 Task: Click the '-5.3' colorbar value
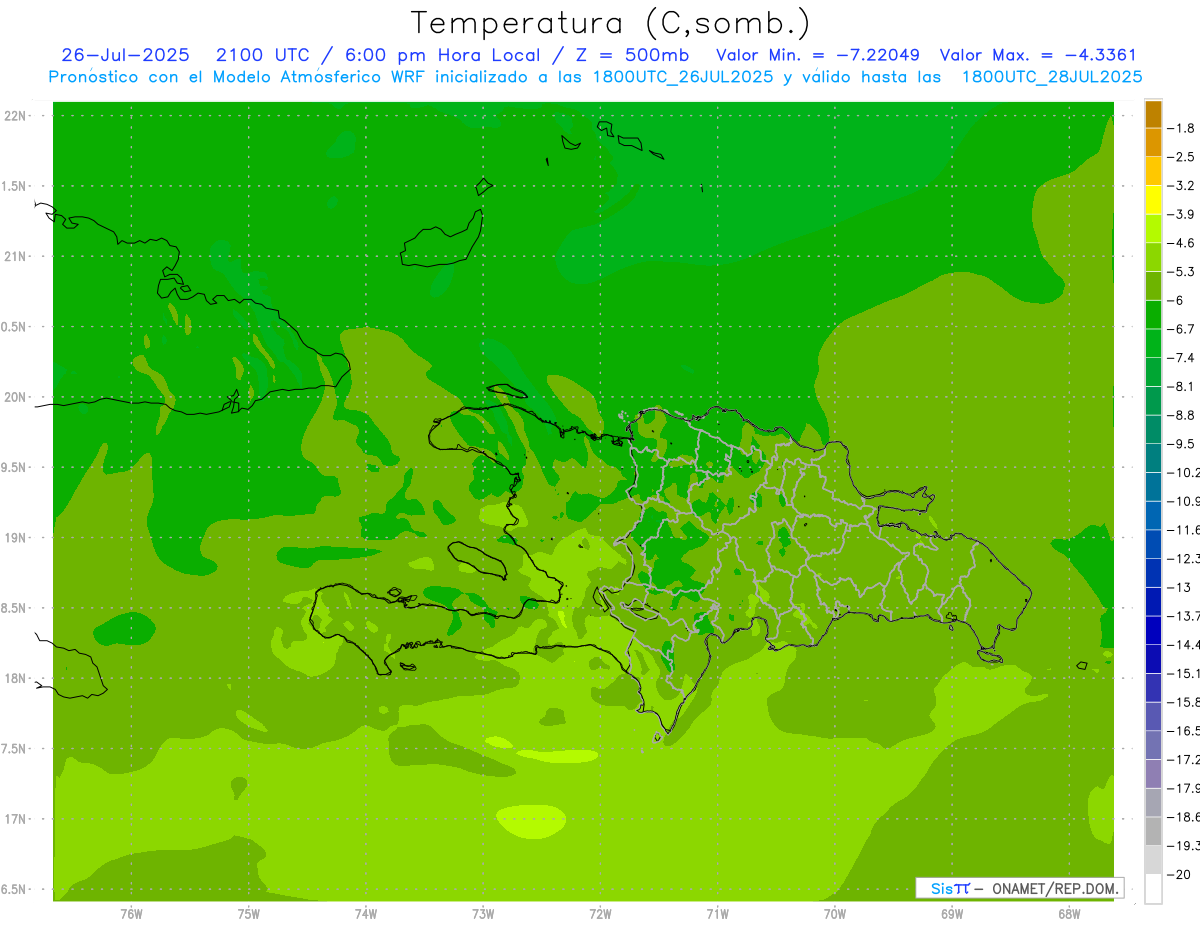[1182, 272]
